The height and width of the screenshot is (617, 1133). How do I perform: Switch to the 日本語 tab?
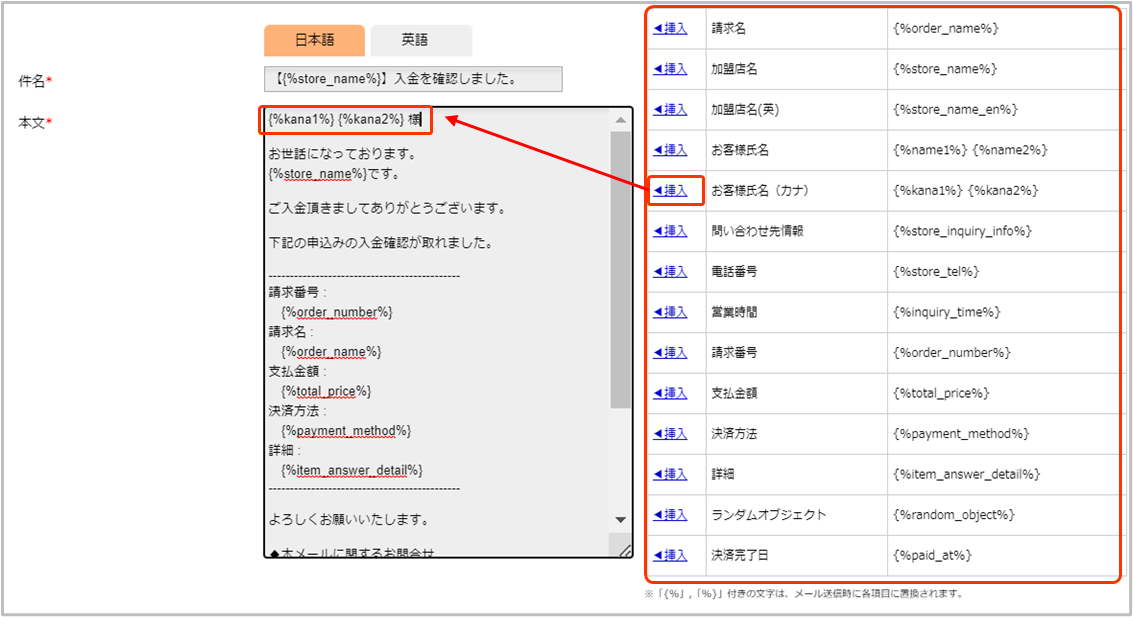pos(314,41)
